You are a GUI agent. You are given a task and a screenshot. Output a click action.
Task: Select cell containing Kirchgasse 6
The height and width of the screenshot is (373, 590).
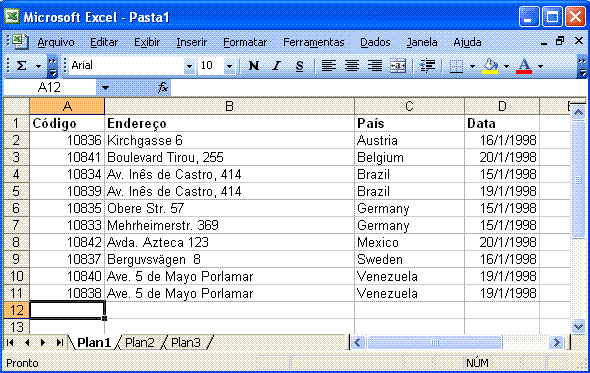pos(229,140)
